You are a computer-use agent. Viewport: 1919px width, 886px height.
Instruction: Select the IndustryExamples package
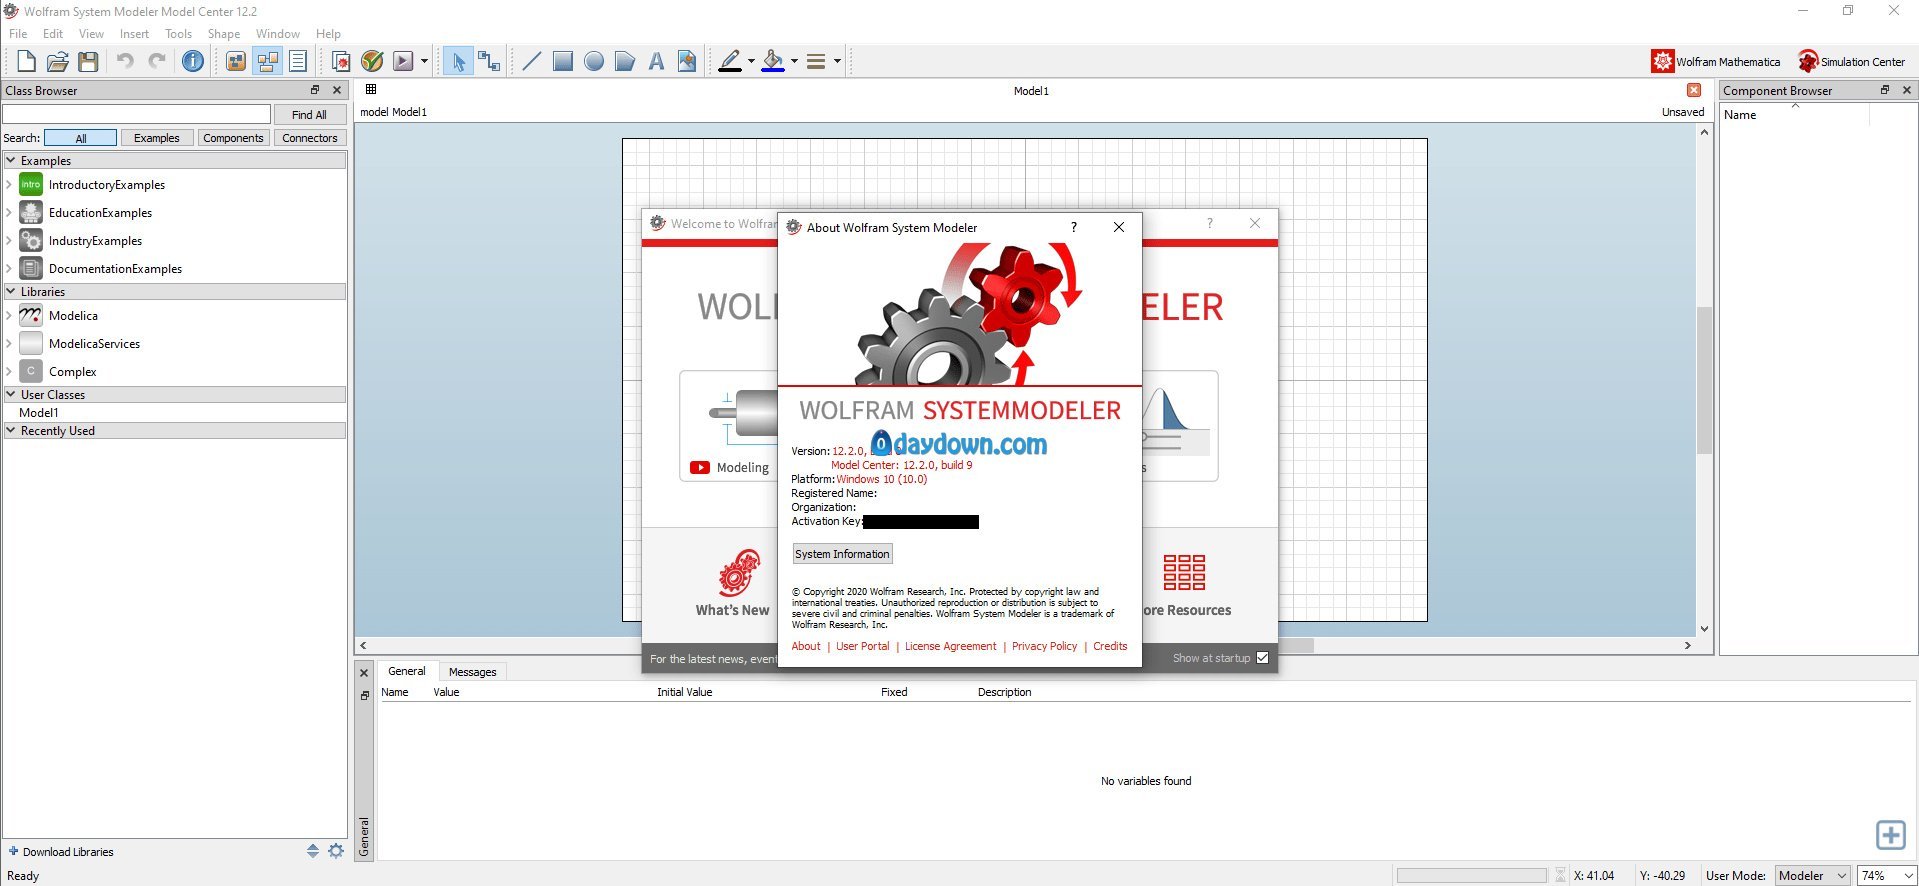(95, 240)
